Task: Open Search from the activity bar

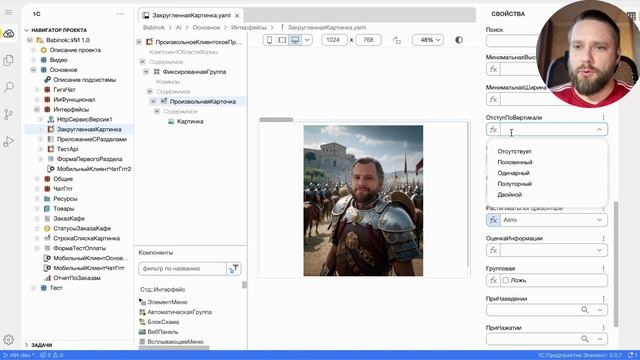Action: [9, 87]
